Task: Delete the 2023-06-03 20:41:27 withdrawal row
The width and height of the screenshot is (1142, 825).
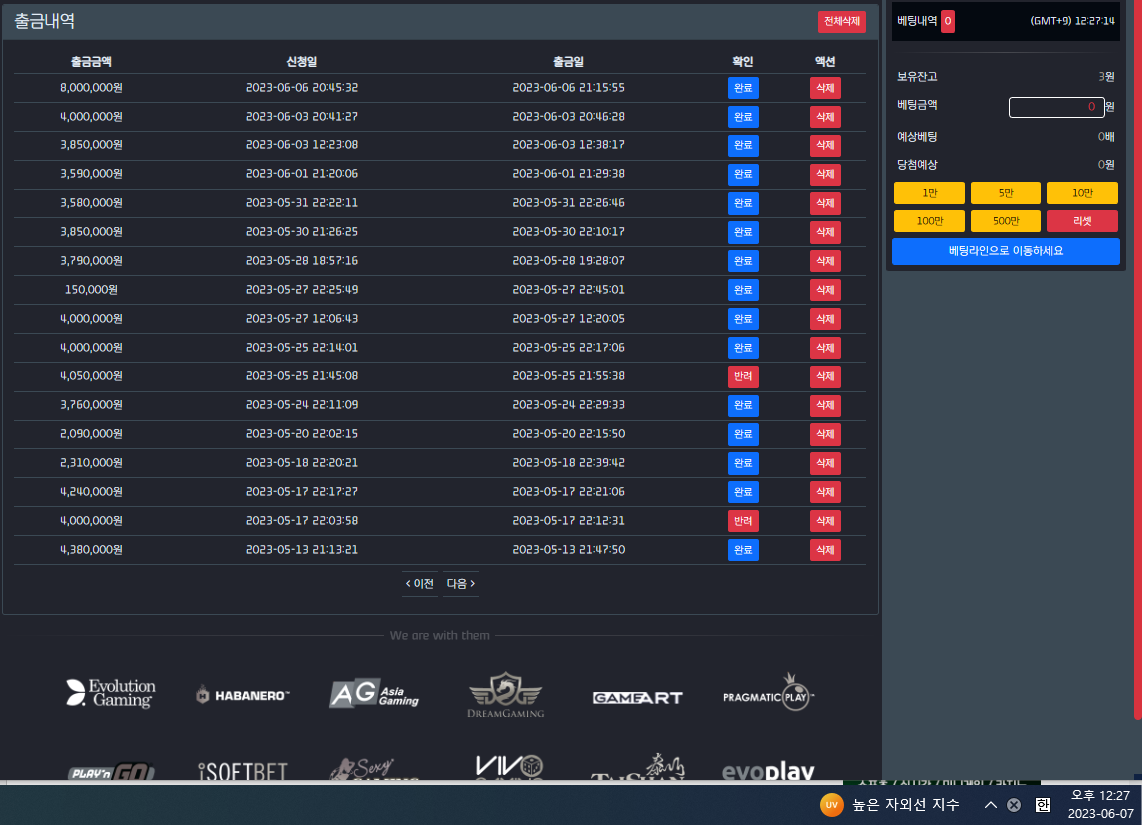Action: 825,117
